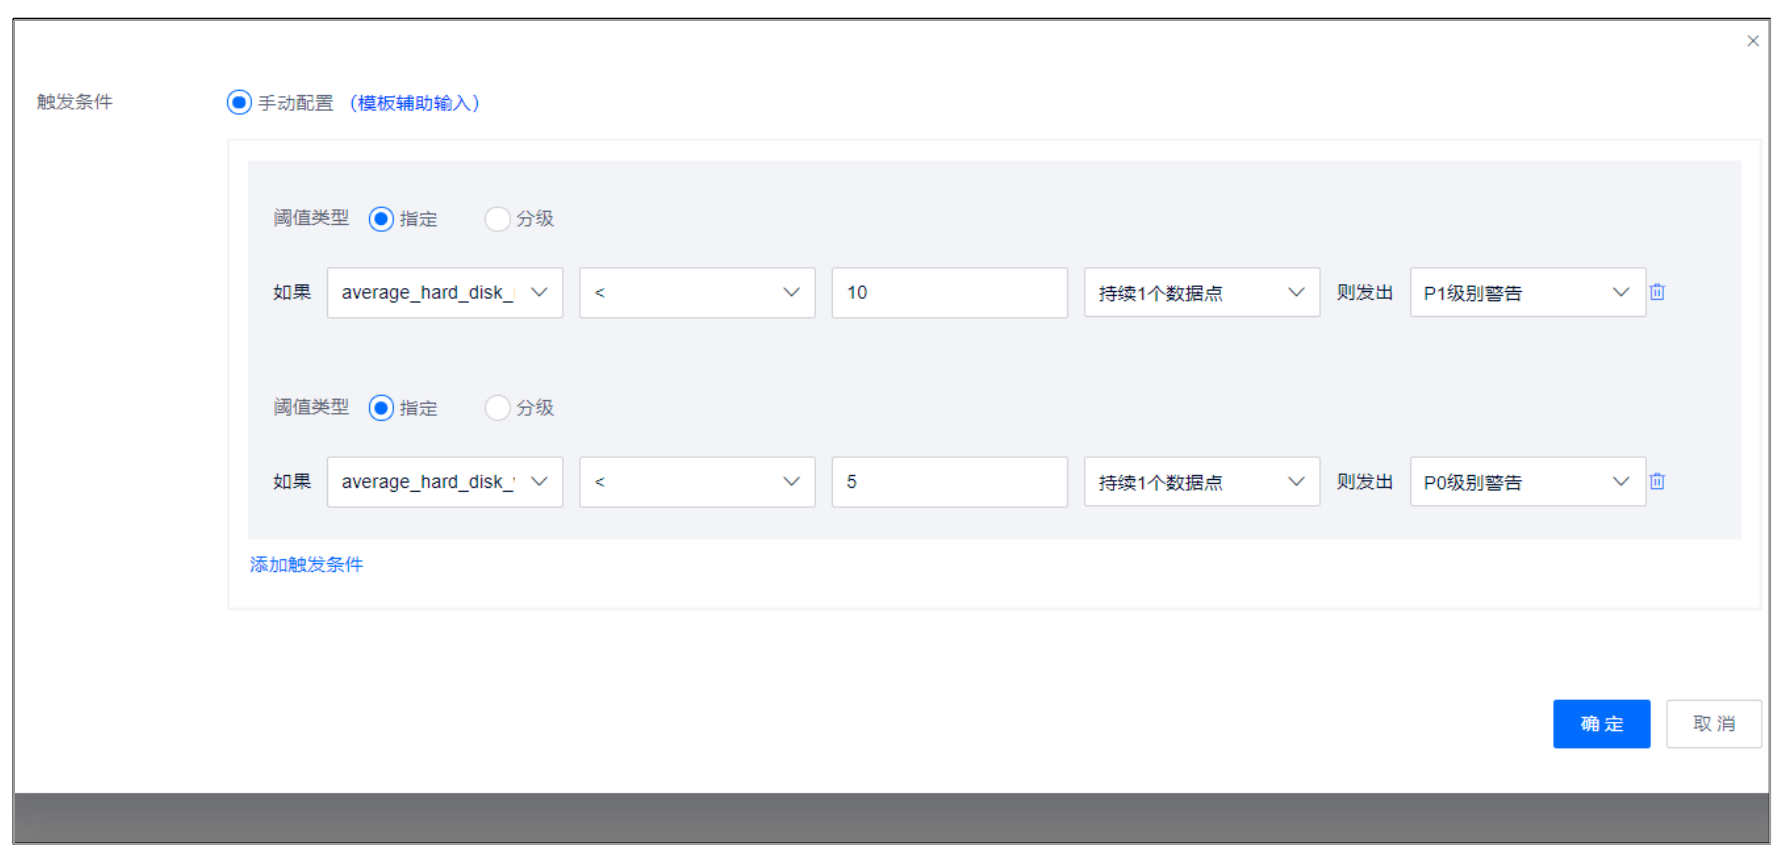This screenshot has width=1782, height=856.
Task: Select 指定 threshold type in first condition
Action: point(381,219)
